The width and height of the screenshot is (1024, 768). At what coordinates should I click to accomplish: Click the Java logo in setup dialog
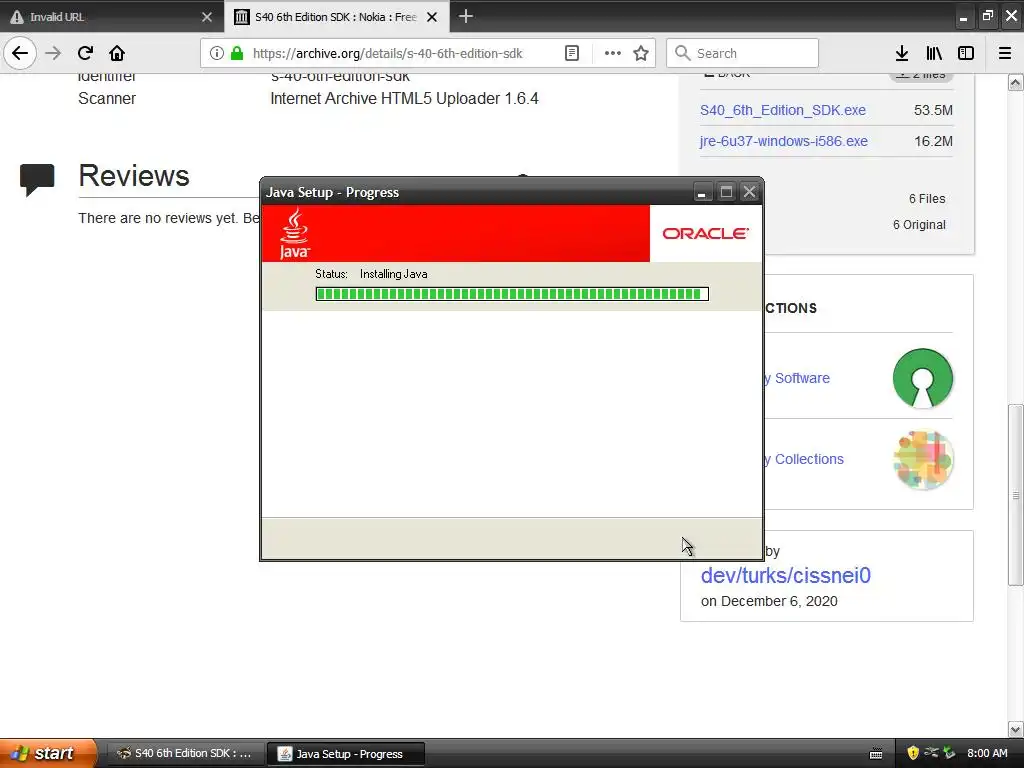pos(295,233)
